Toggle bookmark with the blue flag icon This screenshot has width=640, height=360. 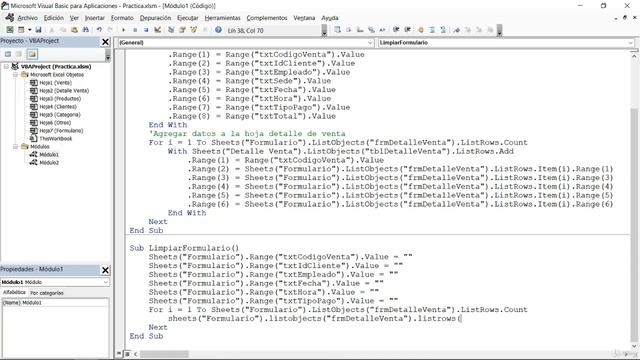(457, 30)
